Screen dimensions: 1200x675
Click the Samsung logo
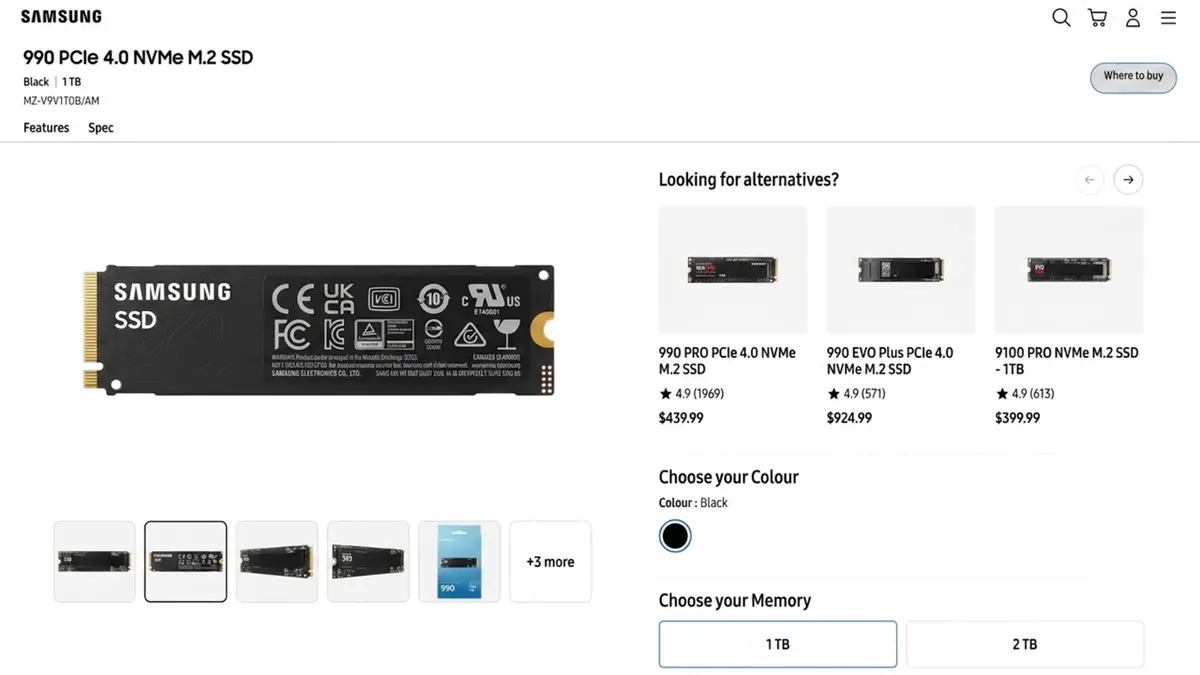click(61, 17)
